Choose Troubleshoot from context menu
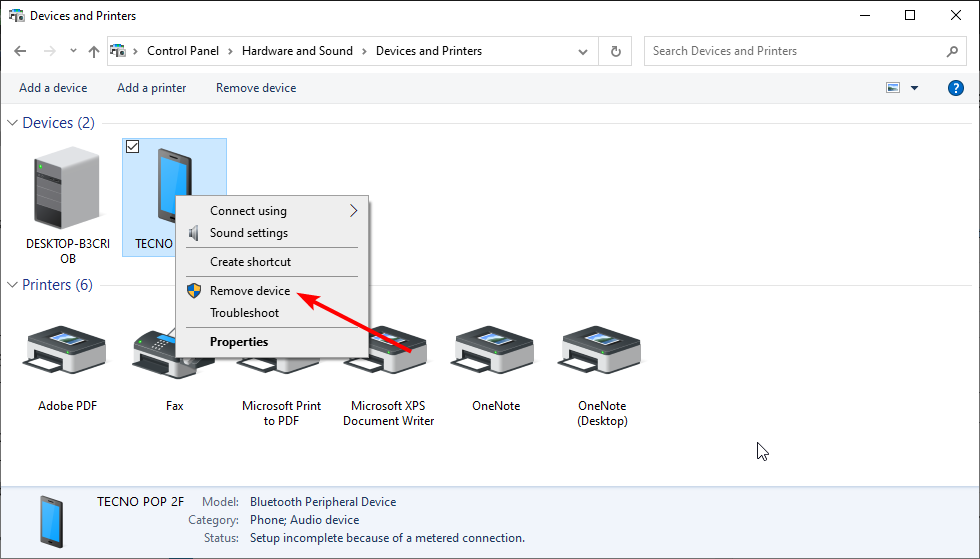This screenshot has height=559, width=980. pos(272,313)
